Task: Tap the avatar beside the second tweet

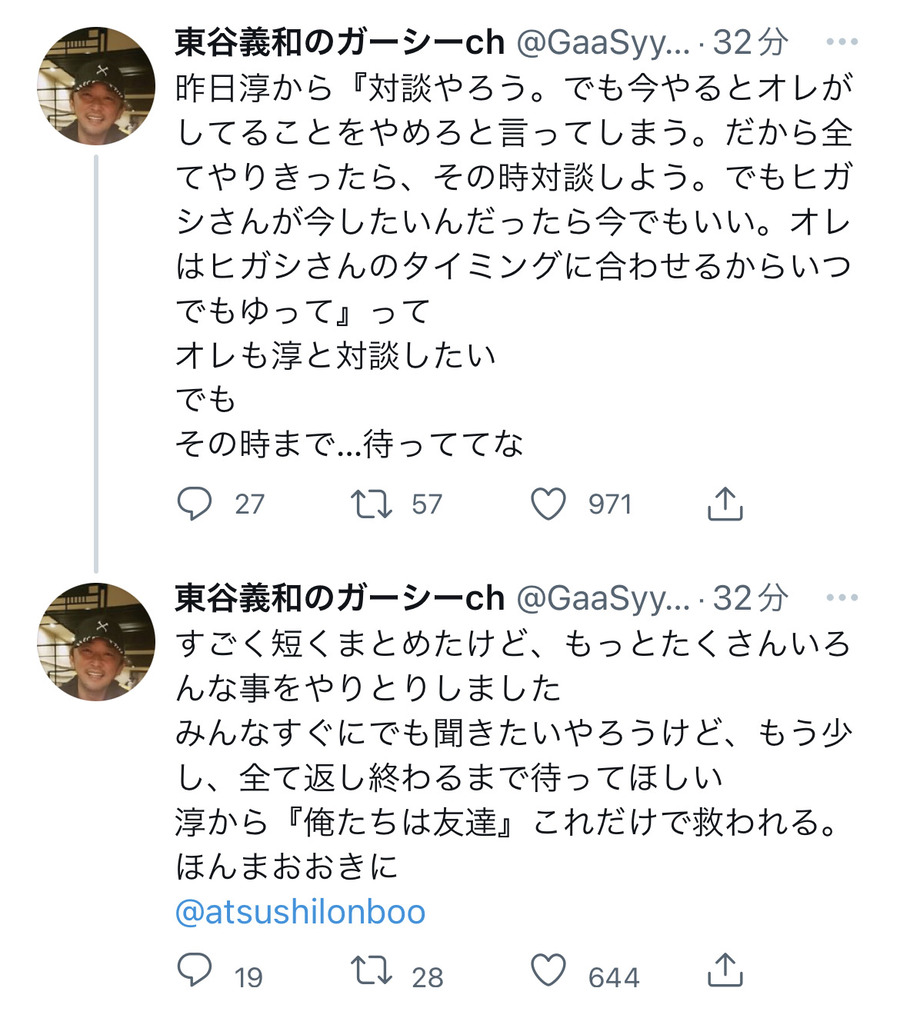Action: click(x=96, y=641)
